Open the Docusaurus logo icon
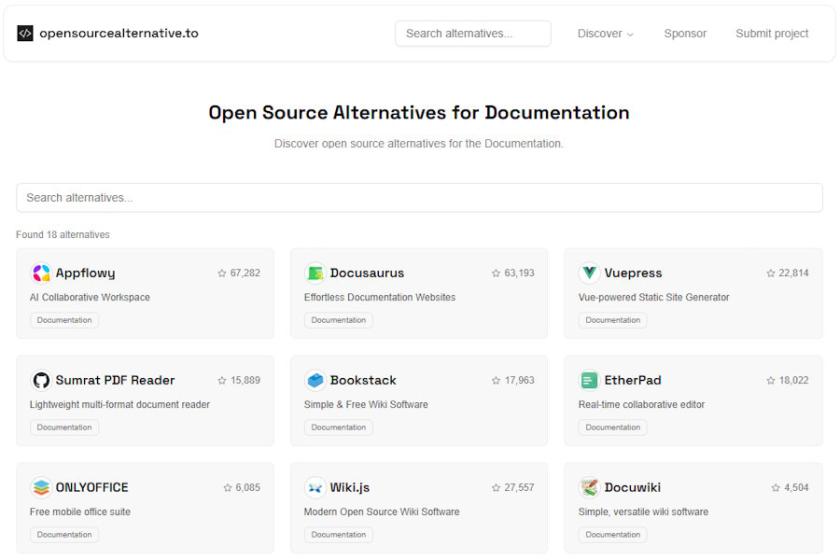The height and width of the screenshot is (560, 840). point(315,273)
